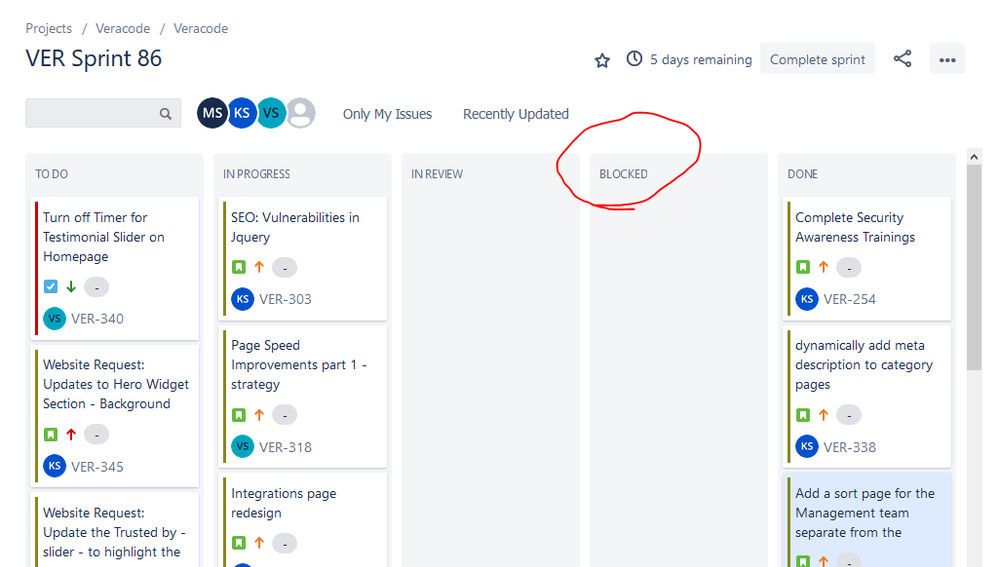Open issue link VER-303
The height and width of the screenshot is (567, 999).
[285, 299]
